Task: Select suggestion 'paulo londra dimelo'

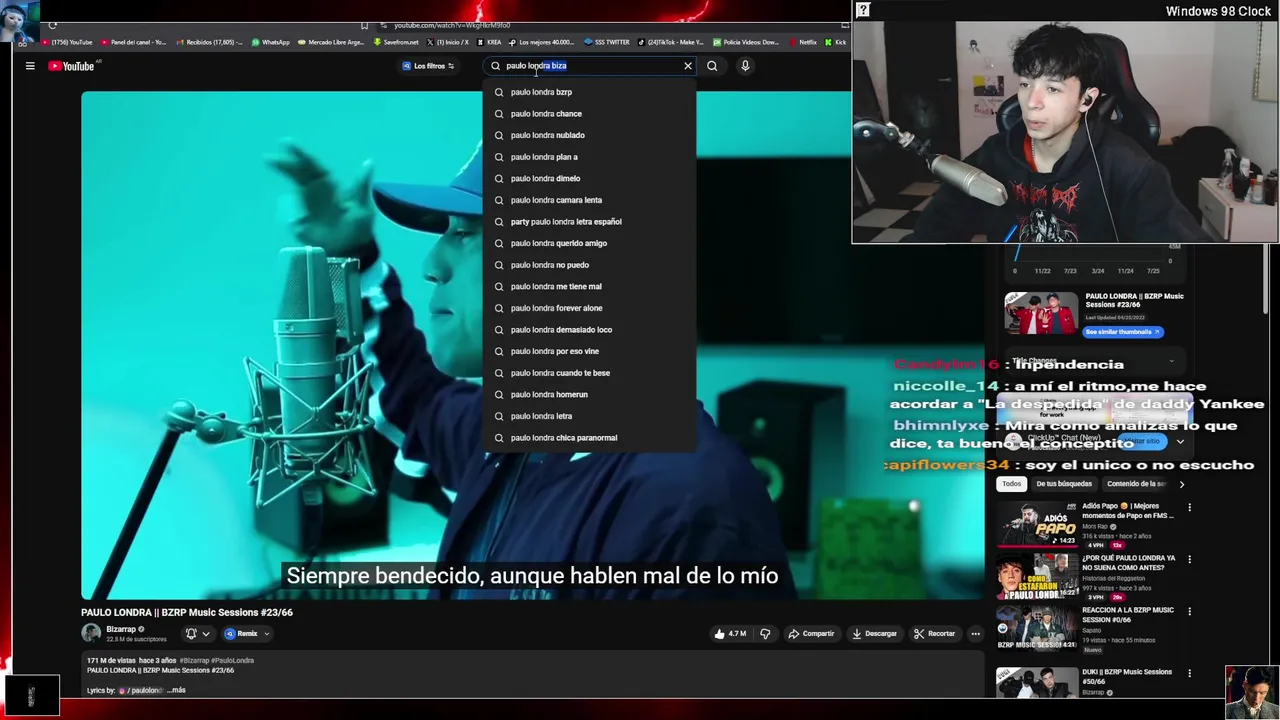Action: coord(590,178)
